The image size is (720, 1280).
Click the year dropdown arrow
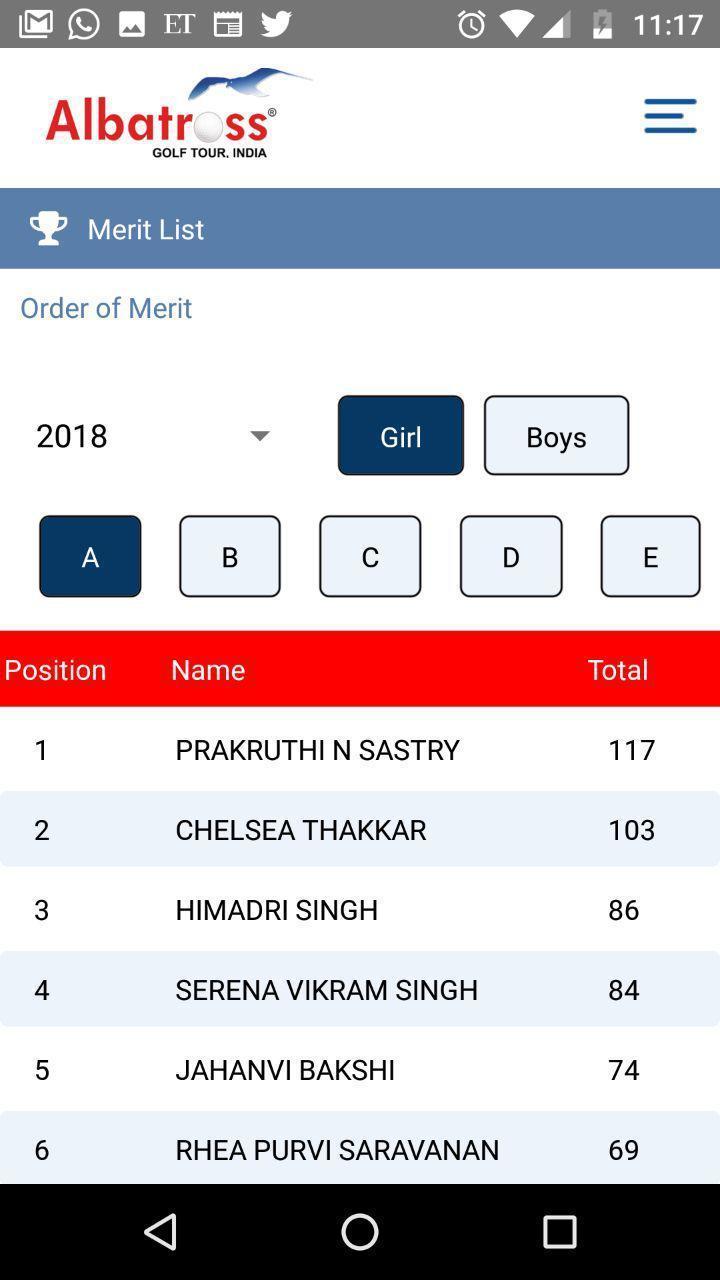tap(260, 436)
